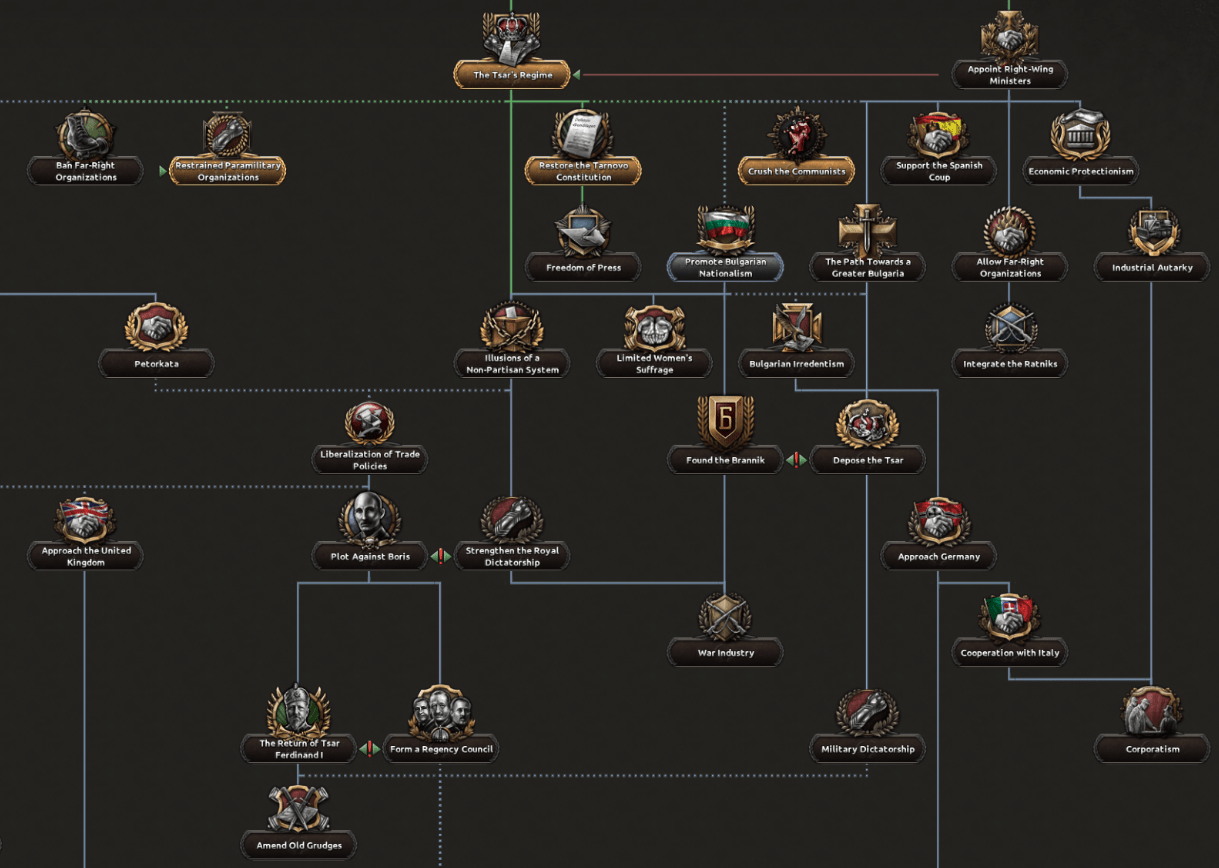Open Freedom of Press focus icon
Viewport: 1219px width, 868px height.
click(583, 232)
